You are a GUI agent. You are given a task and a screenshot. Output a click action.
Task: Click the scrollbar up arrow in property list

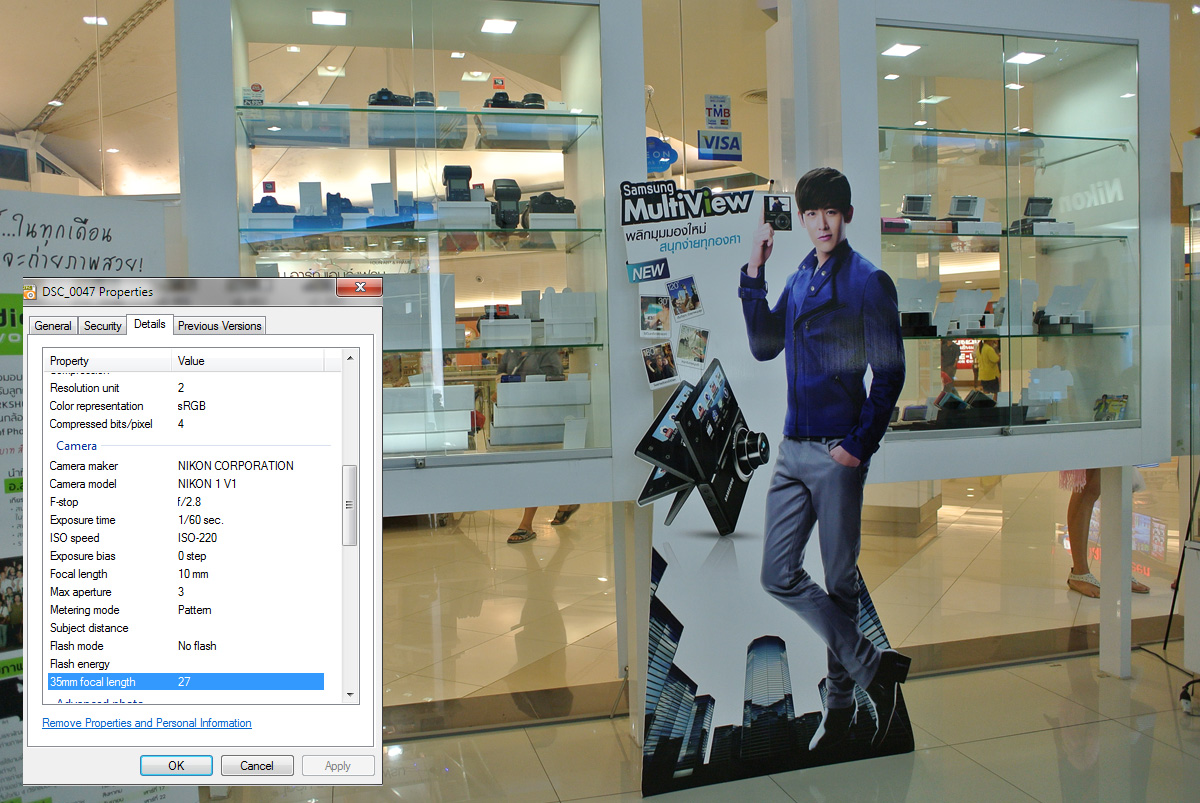[350, 358]
